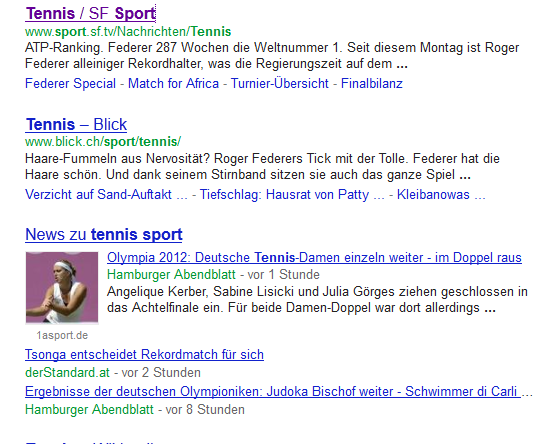Image resolution: width=560 pixels, height=444 pixels.
Task: Open the Tennis – Blick result
Action: tap(76, 125)
